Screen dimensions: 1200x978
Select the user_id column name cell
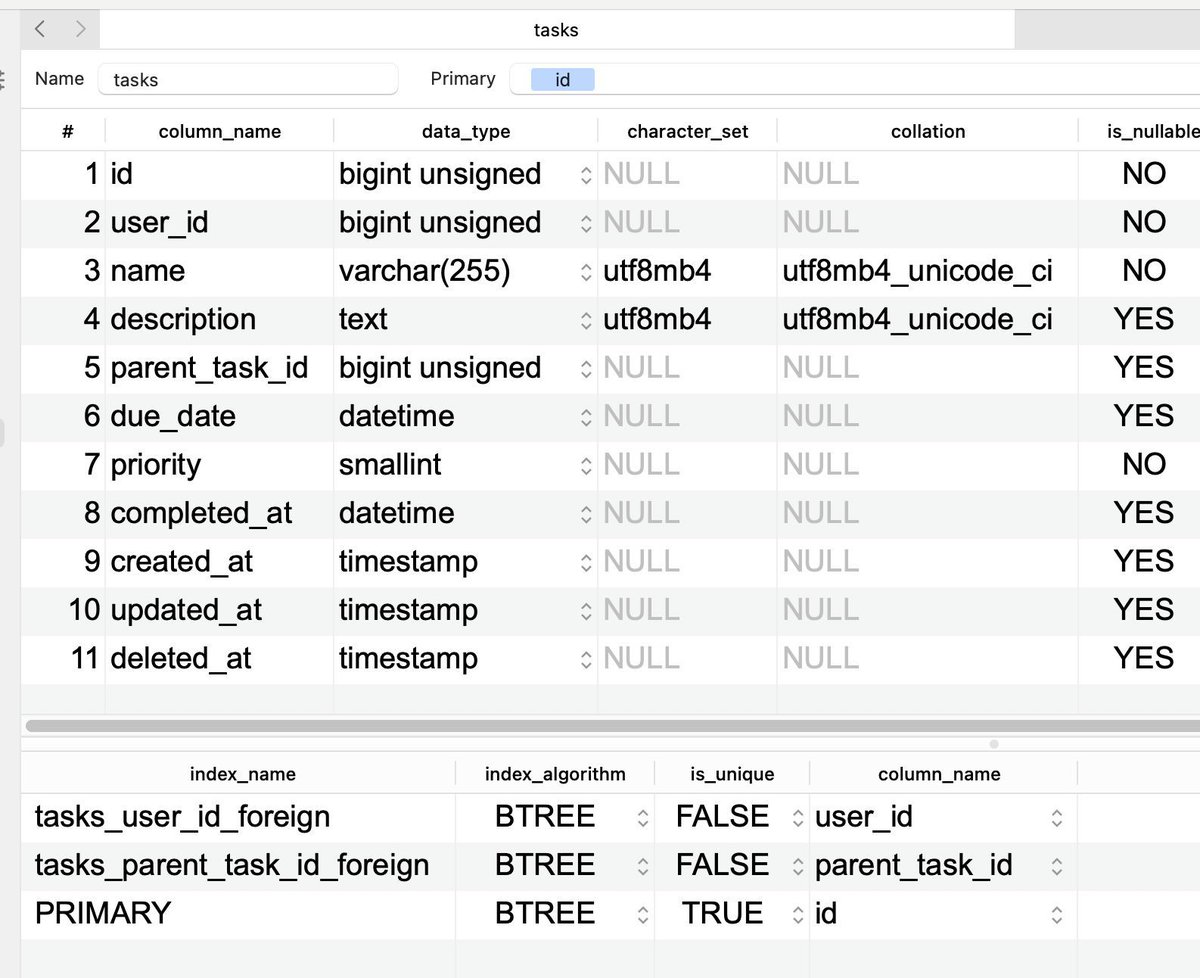pos(219,222)
